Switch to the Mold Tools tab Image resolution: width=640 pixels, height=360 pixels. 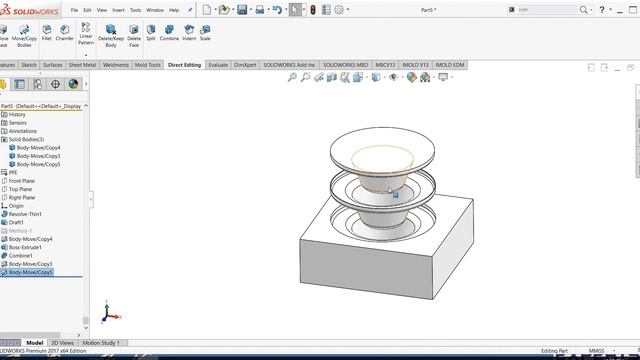(147, 65)
